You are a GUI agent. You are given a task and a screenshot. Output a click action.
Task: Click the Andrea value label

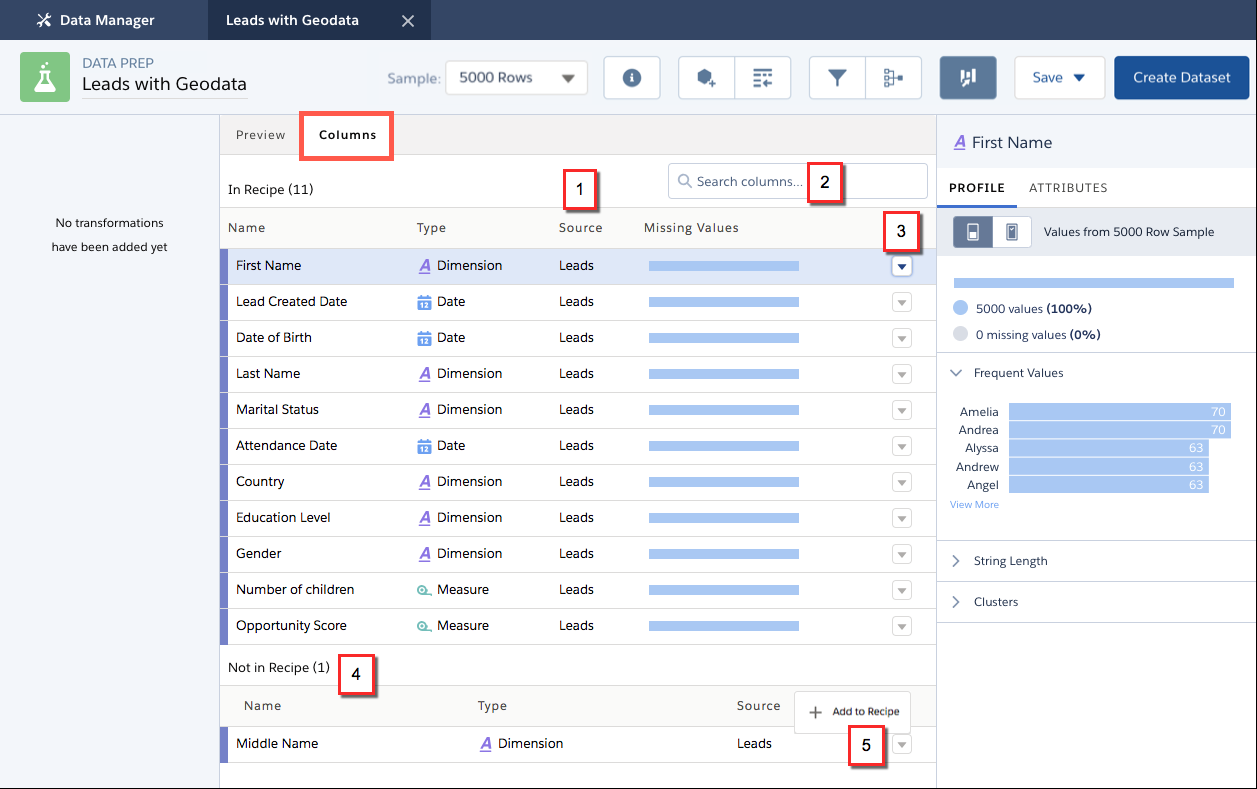pos(978,430)
